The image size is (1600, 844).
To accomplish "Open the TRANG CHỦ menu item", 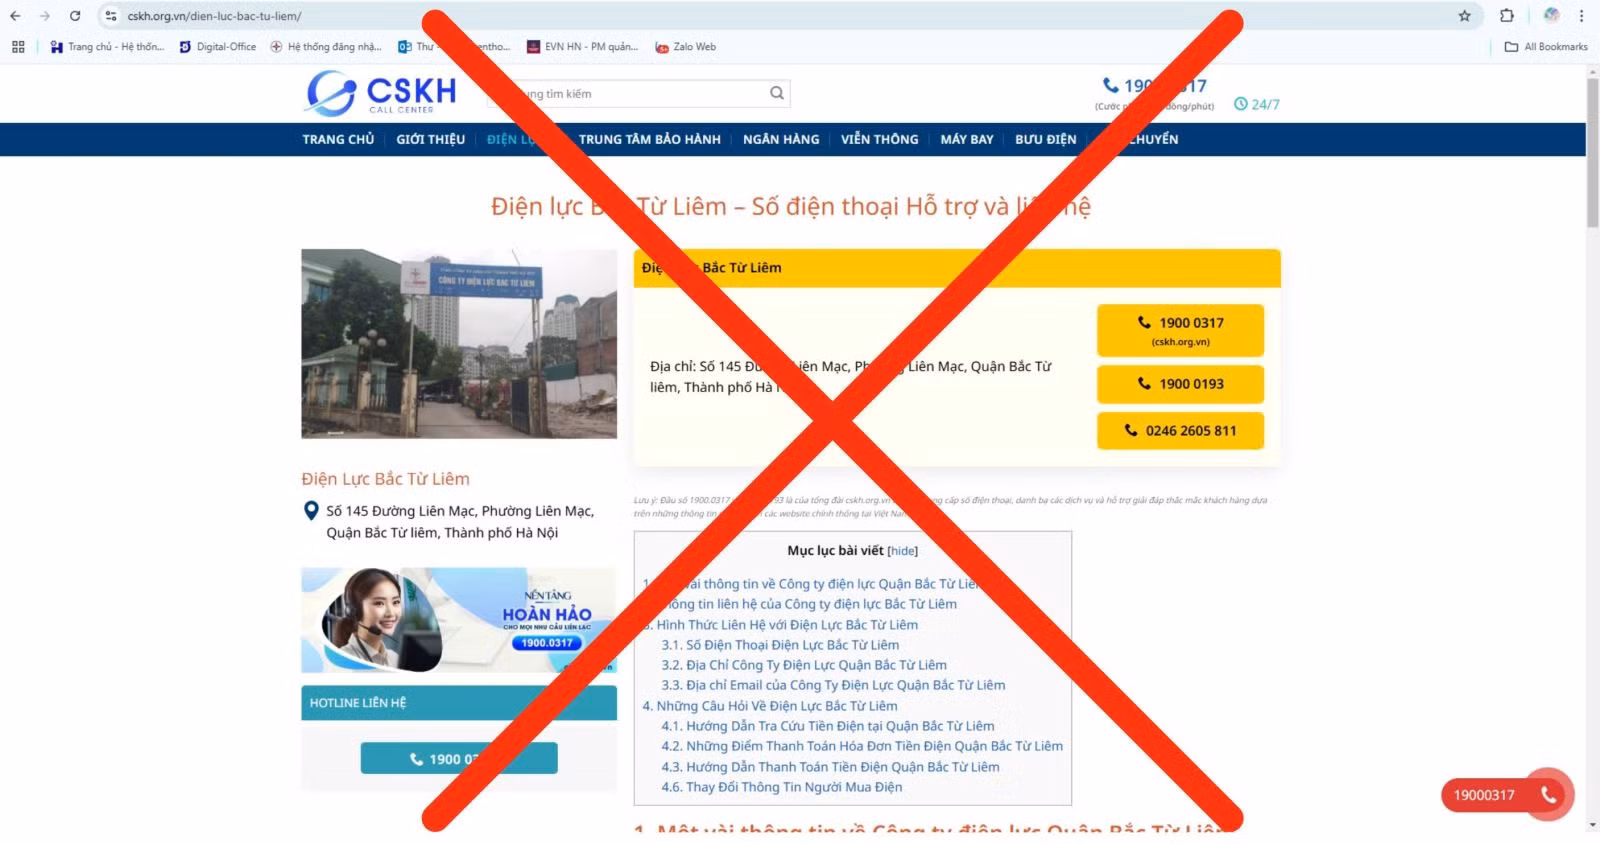I will (x=338, y=140).
